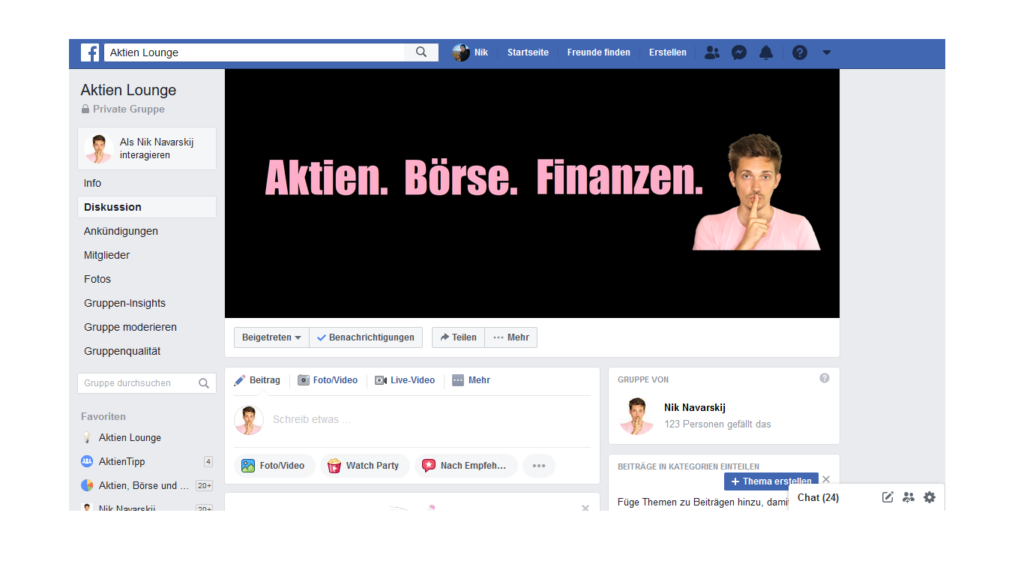The image size is (1024, 576).
Task: Click the Teilen button
Action: pyautogui.click(x=458, y=338)
